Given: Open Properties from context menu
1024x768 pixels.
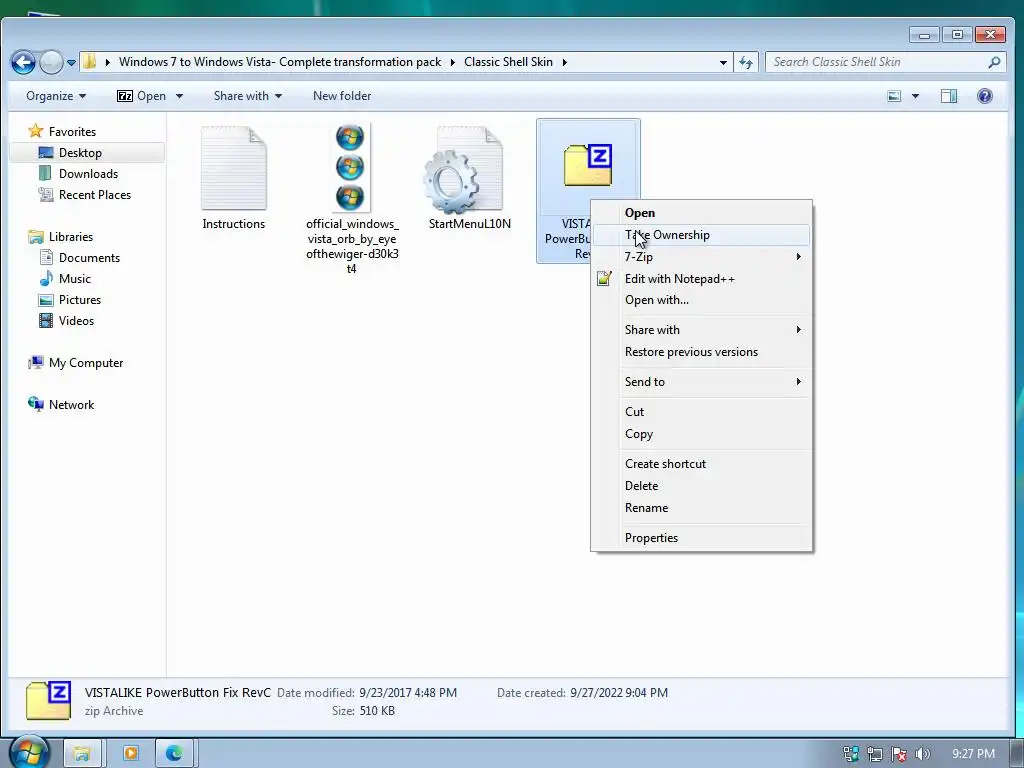Looking at the screenshot, I should click(x=701, y=538).
